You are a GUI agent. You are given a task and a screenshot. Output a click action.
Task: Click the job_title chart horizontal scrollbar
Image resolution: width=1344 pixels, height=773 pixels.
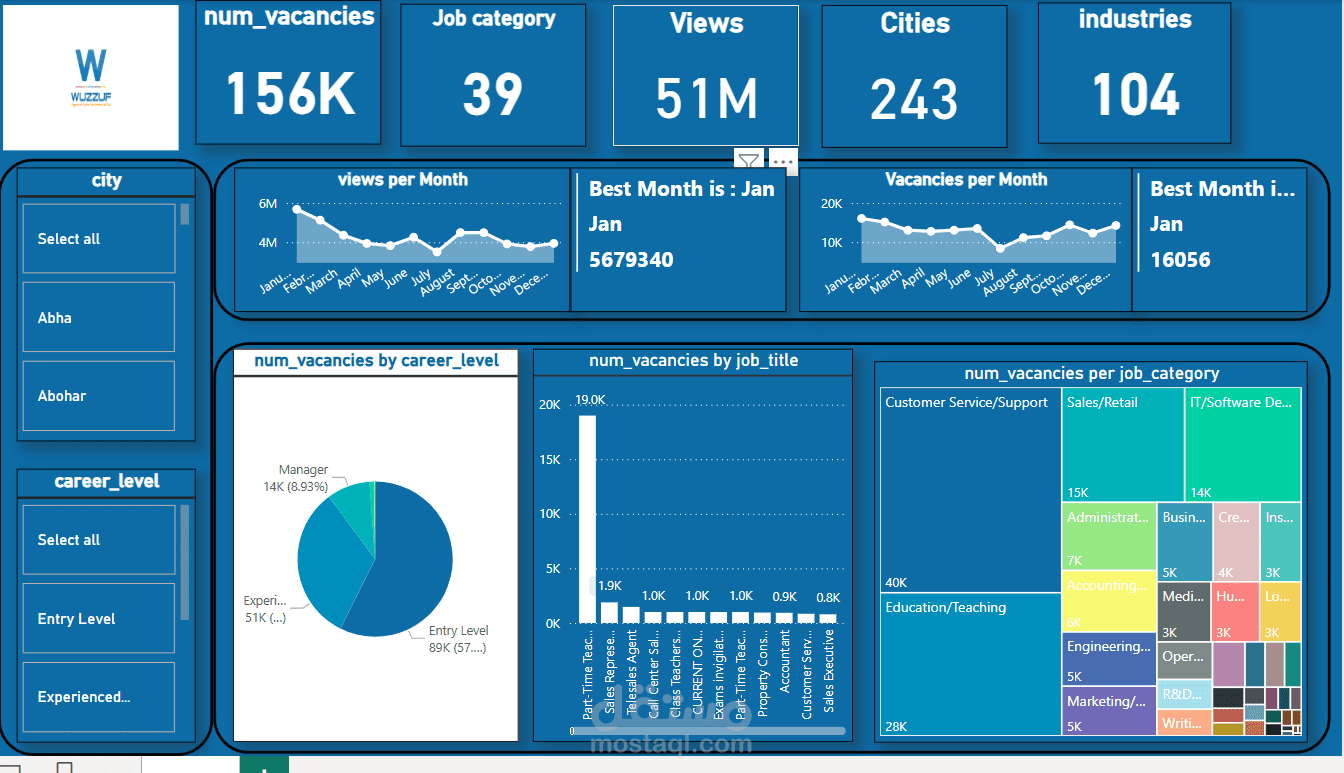(x=709, y=731)
